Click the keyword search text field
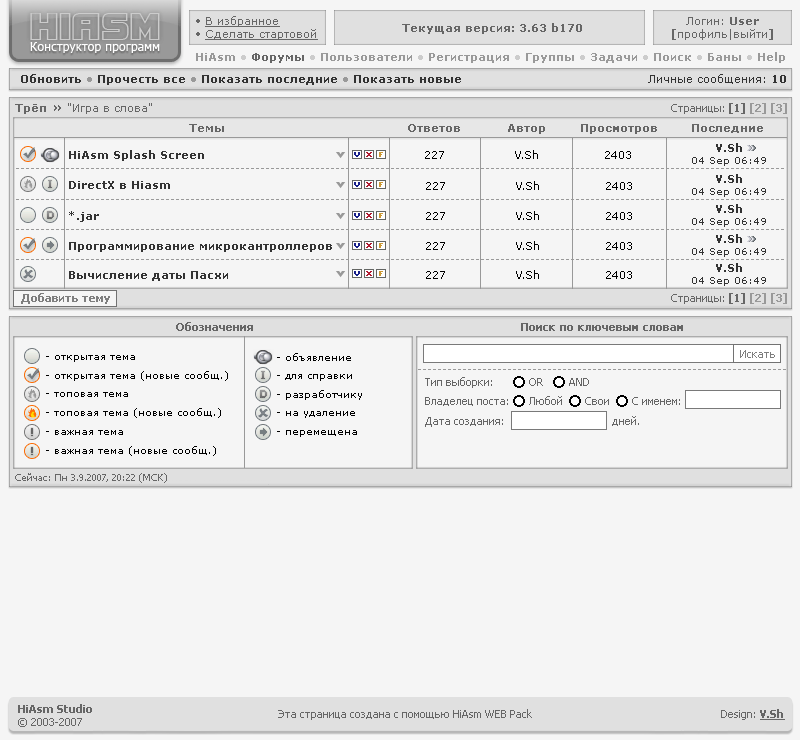Viewport: 800px width, 740px height. 578,354
